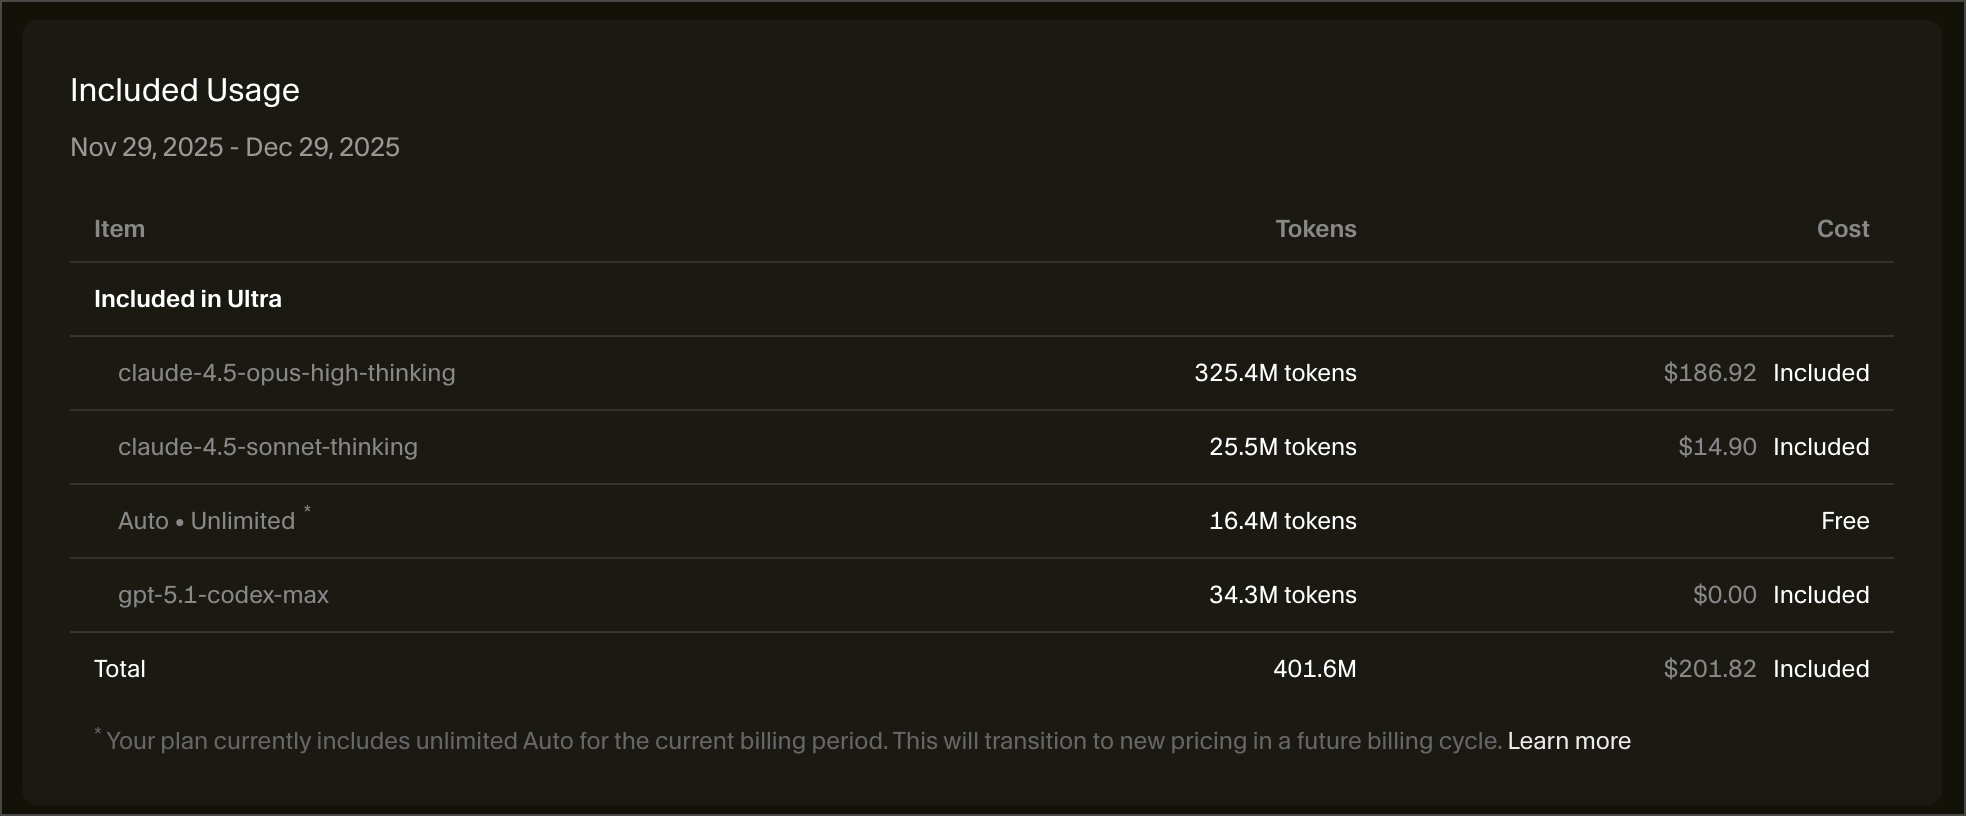
Task: Click the Item column header
Action: [119, 229]
